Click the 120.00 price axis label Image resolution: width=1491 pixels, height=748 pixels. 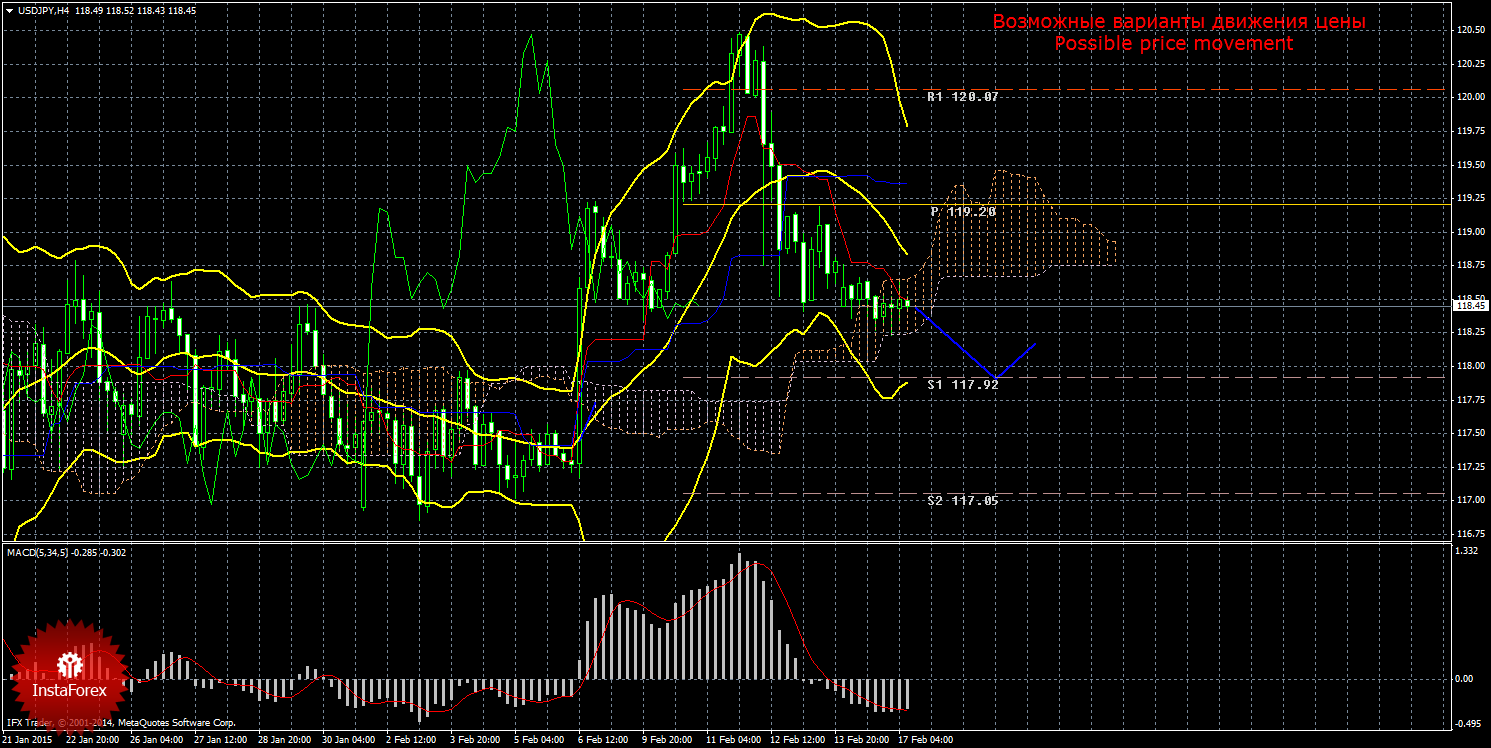[1470, 98]
